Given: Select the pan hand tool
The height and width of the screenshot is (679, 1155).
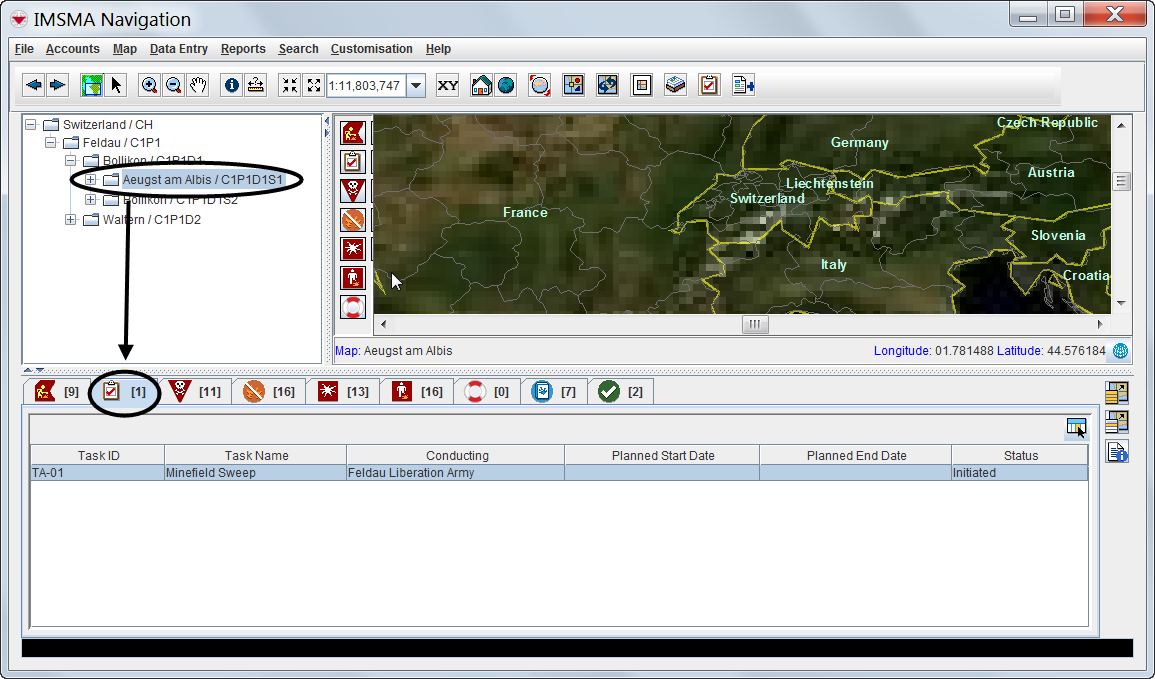Looking at the screenshot, I should click(x=198, y=85).
